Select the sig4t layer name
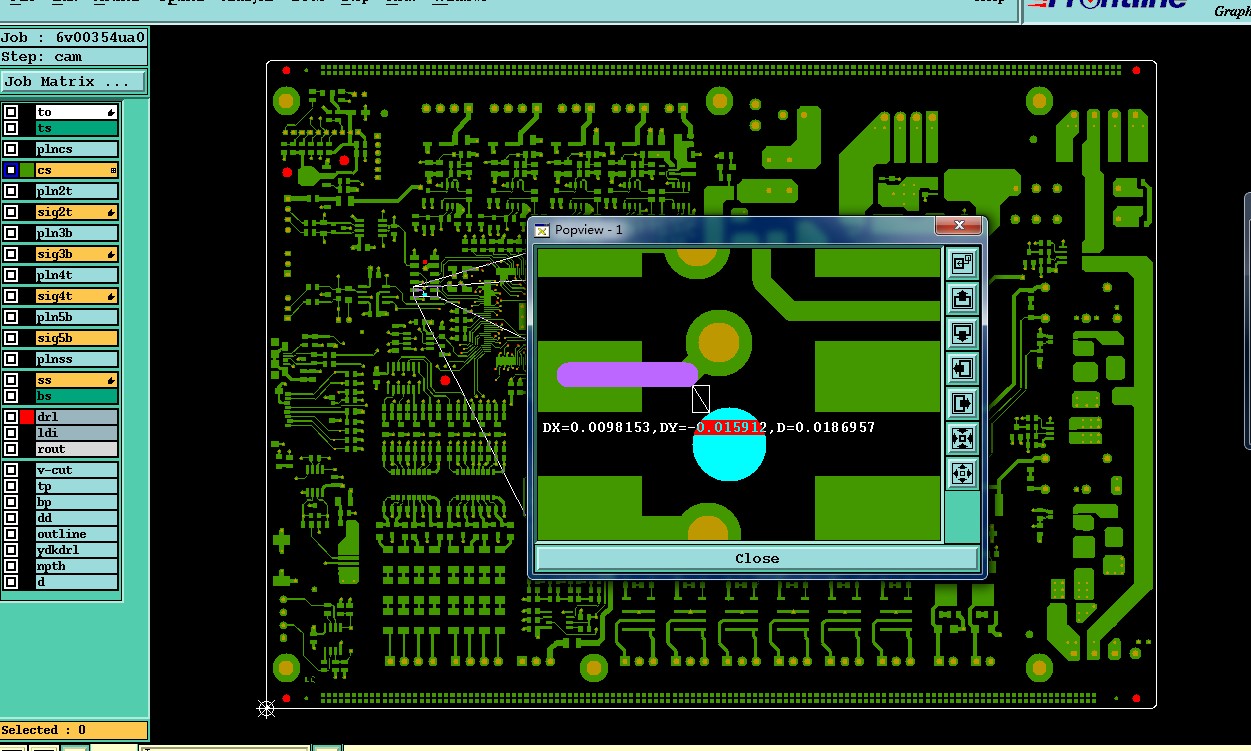The image size is (1251, 751). (x=76, y=297)
